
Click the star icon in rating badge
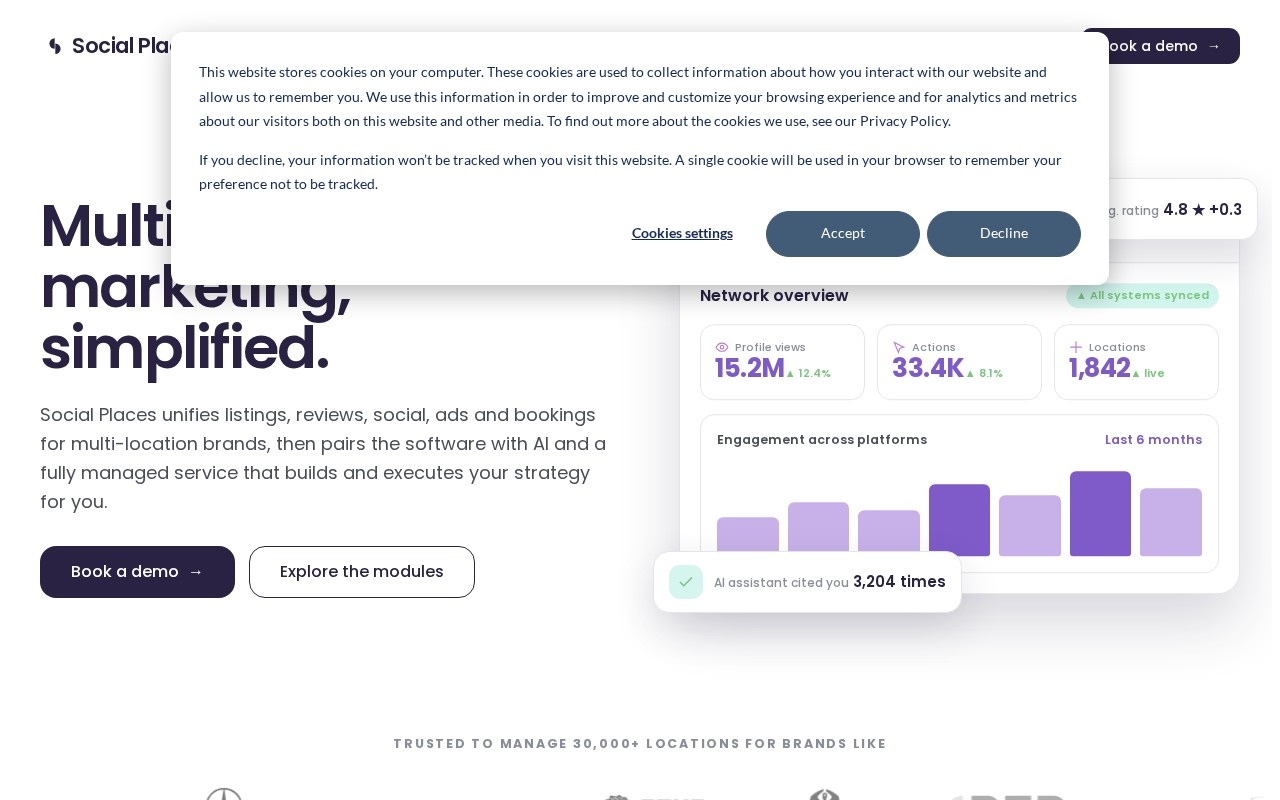click(x=1198, y=210)
